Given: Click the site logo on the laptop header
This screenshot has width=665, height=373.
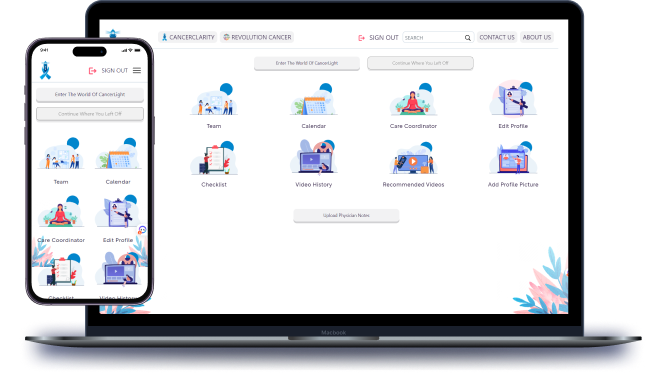Looking at the screenshot, I should [113, 34].
